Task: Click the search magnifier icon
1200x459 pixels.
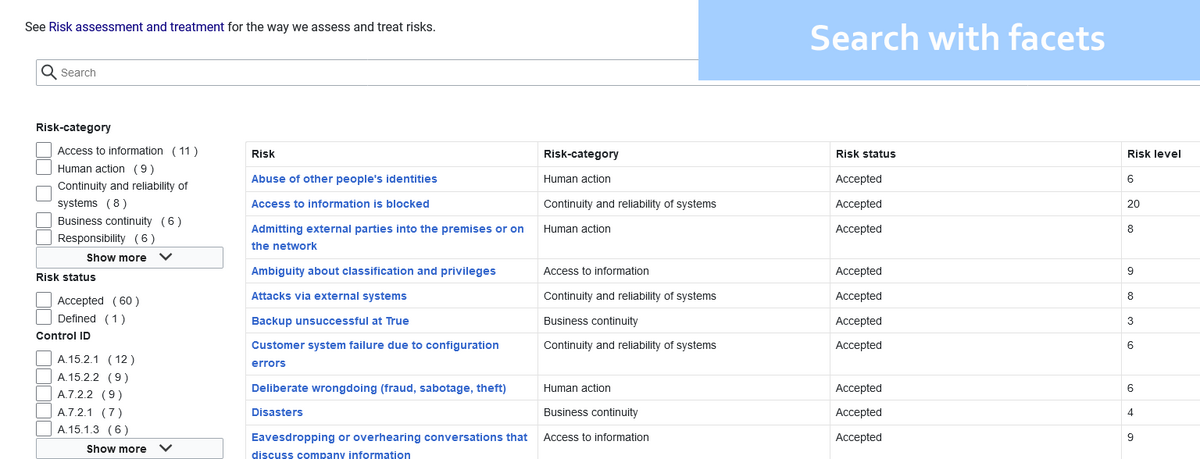Action: click(x=48, y=72)
